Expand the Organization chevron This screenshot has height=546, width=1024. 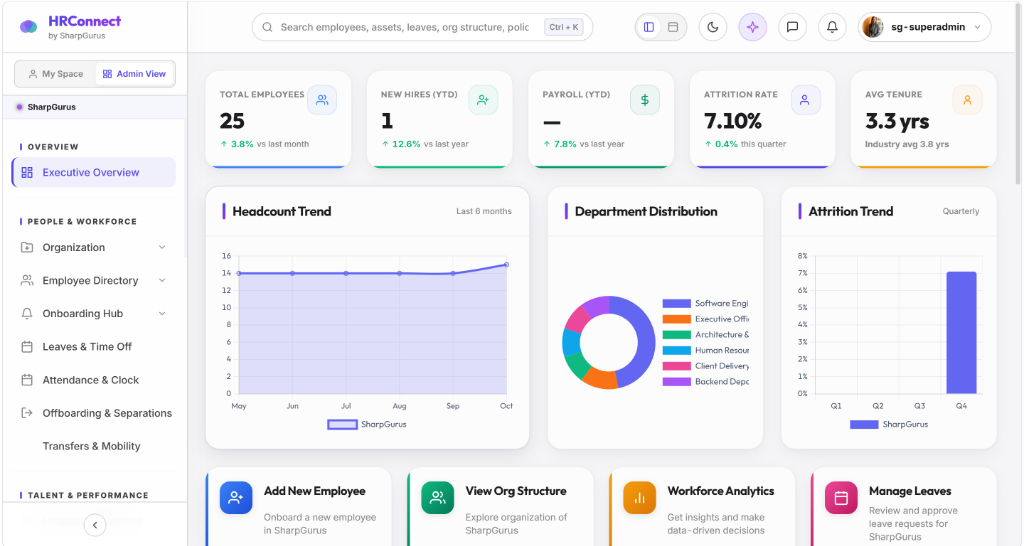pyautogui.click(x=162, y=247)
